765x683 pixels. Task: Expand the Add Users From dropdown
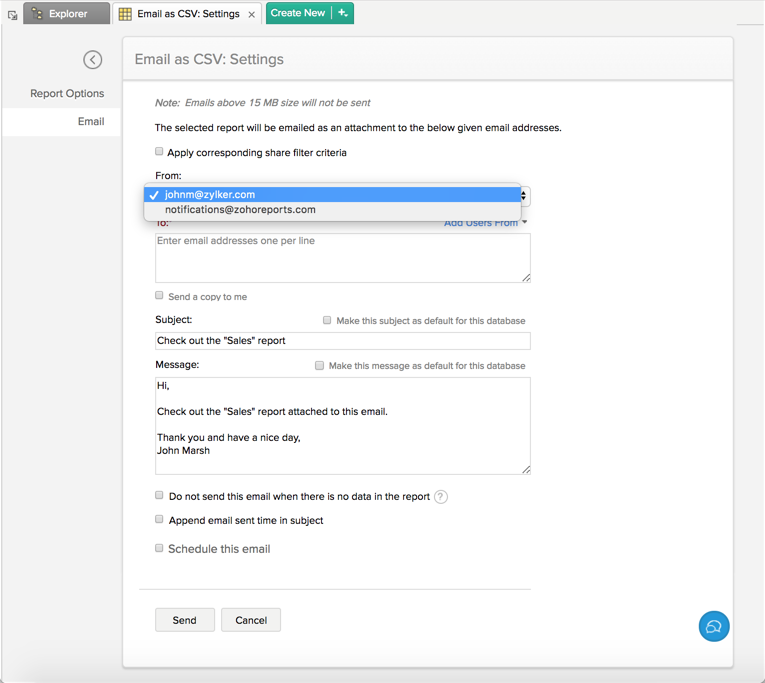(x=485, y=224)
